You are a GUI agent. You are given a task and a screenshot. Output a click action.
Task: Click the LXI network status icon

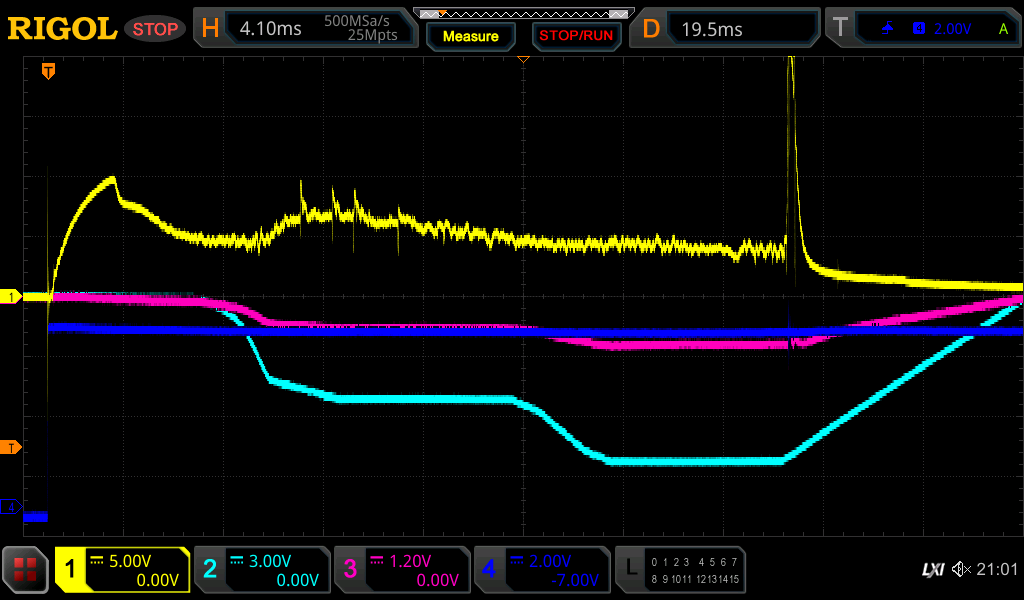tap(932, 570)
